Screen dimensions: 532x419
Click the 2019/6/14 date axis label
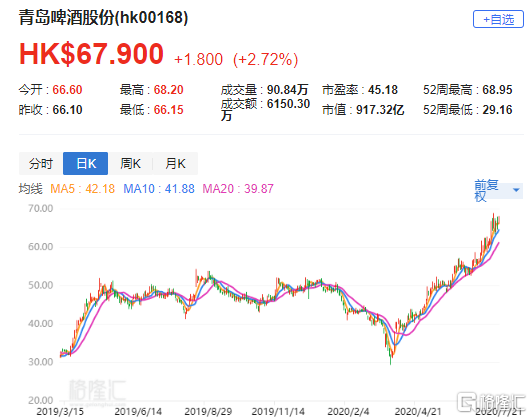[138, 412]
